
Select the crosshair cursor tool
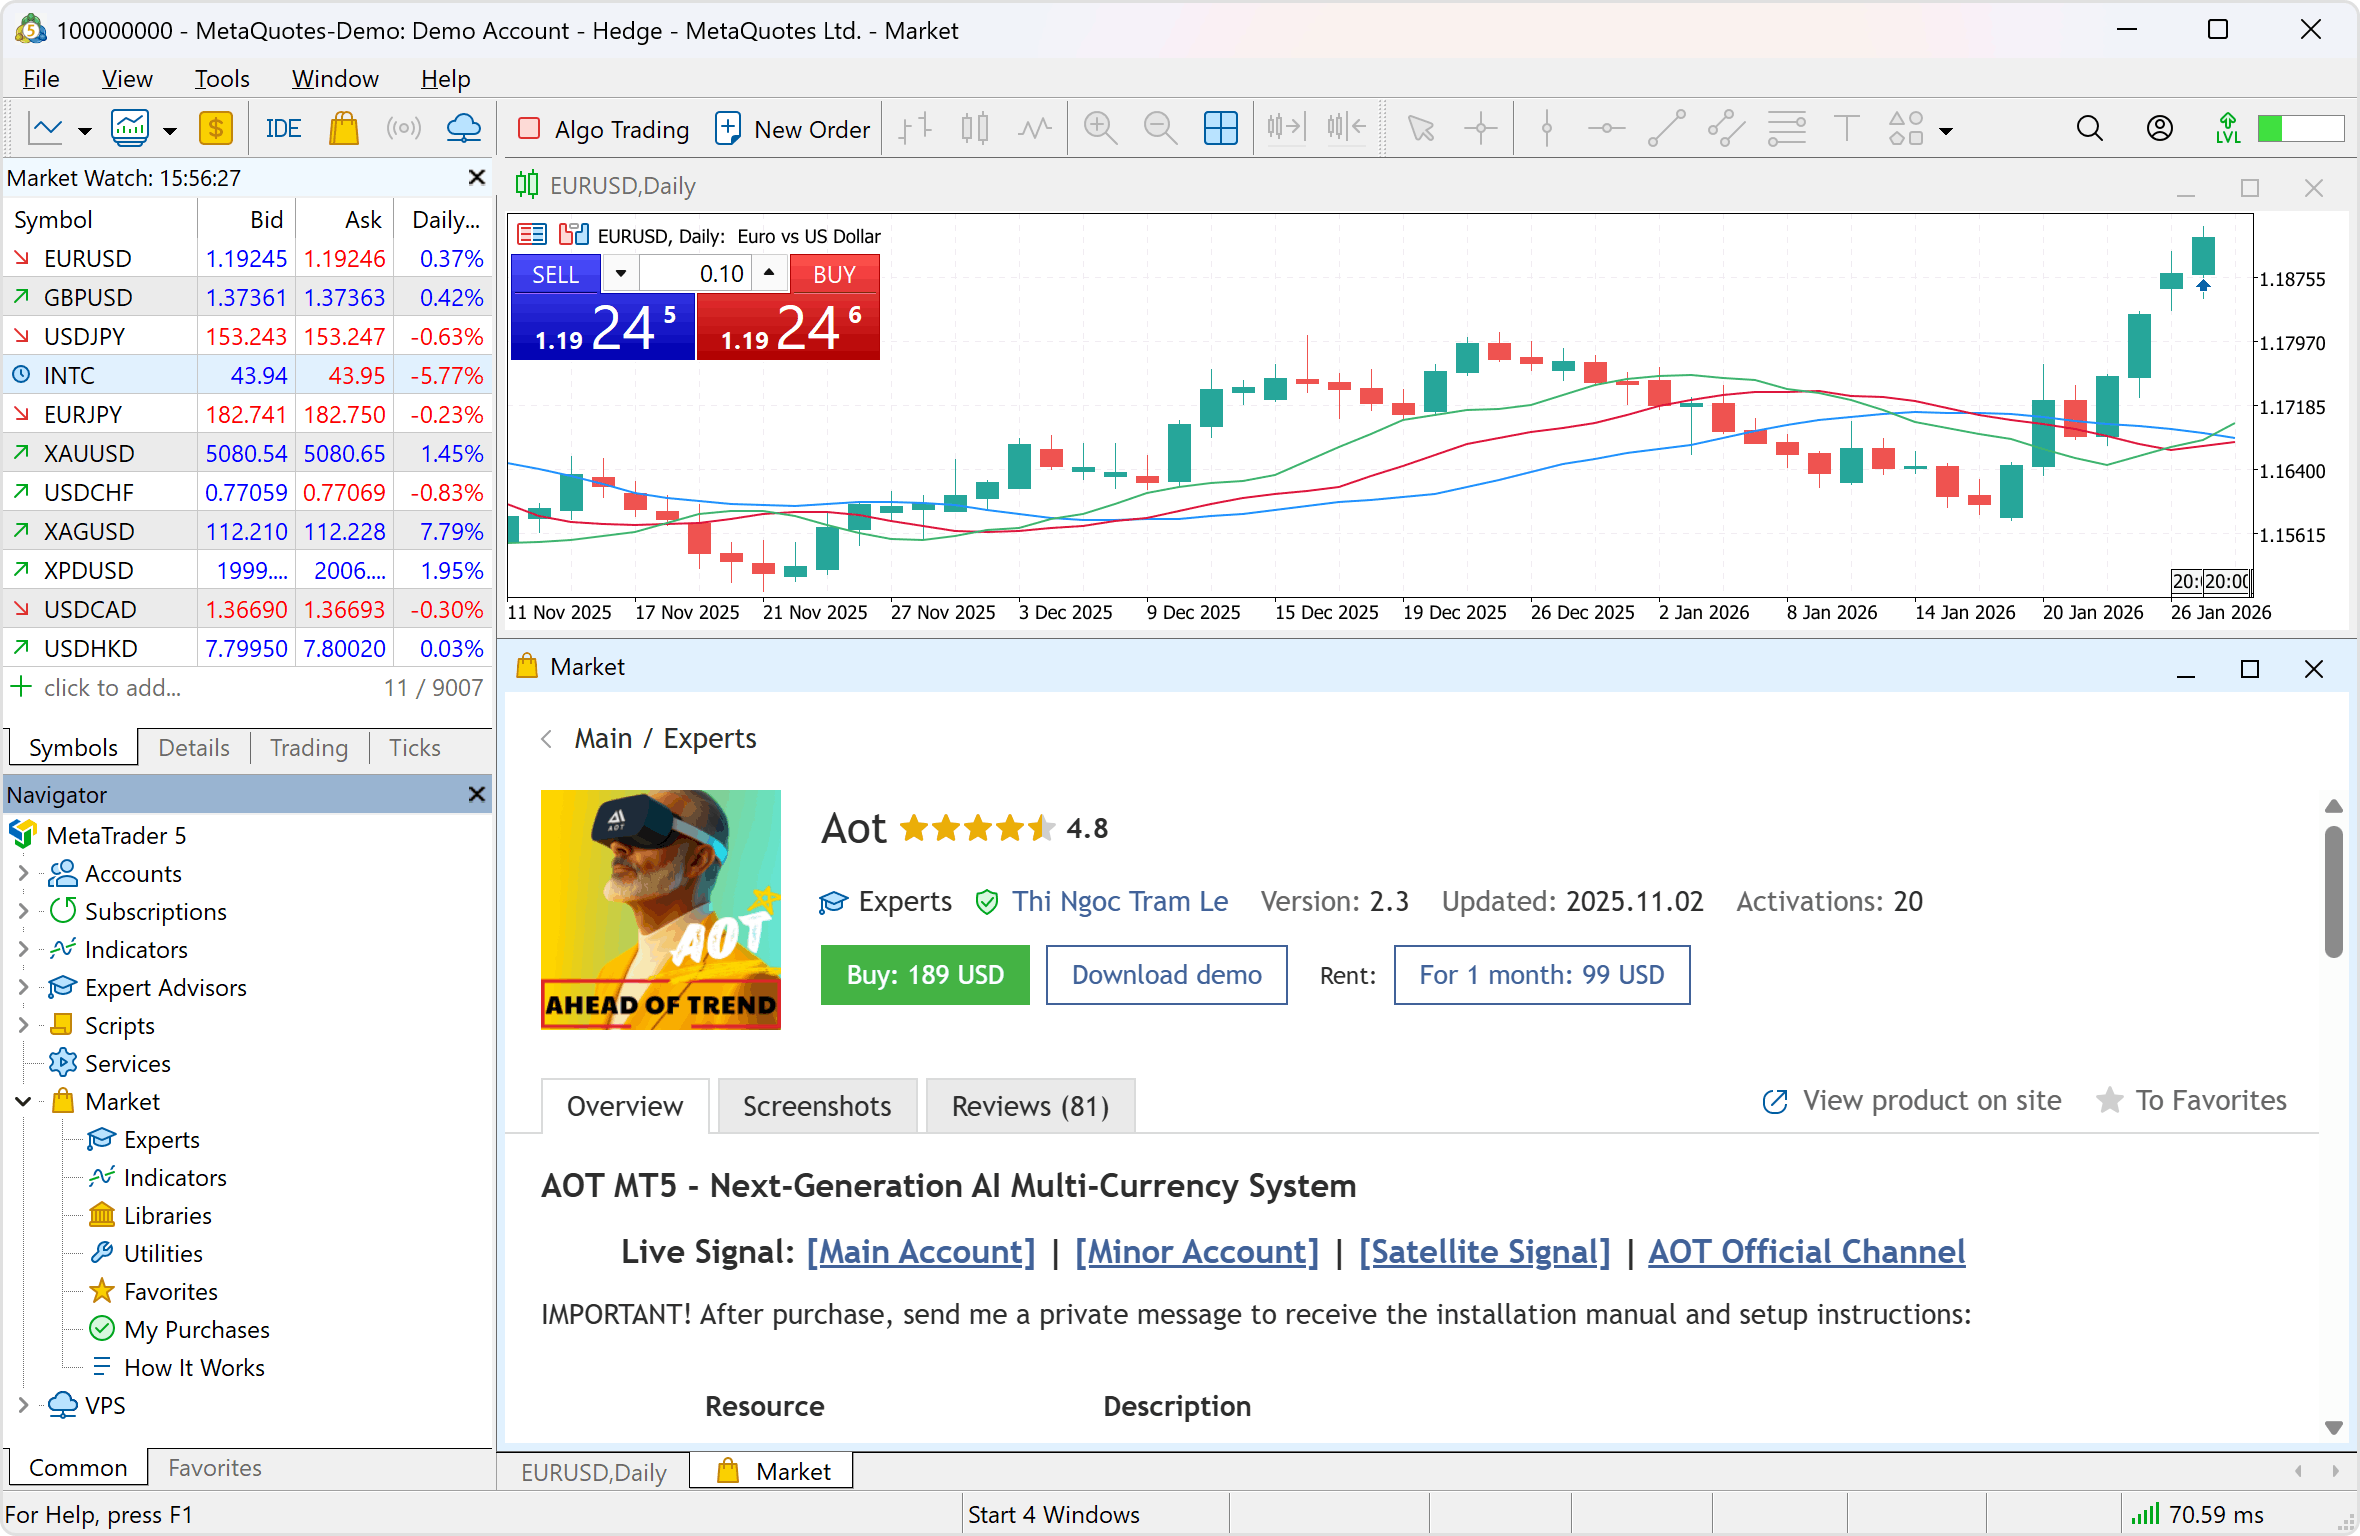click(x=1480, y=129)
